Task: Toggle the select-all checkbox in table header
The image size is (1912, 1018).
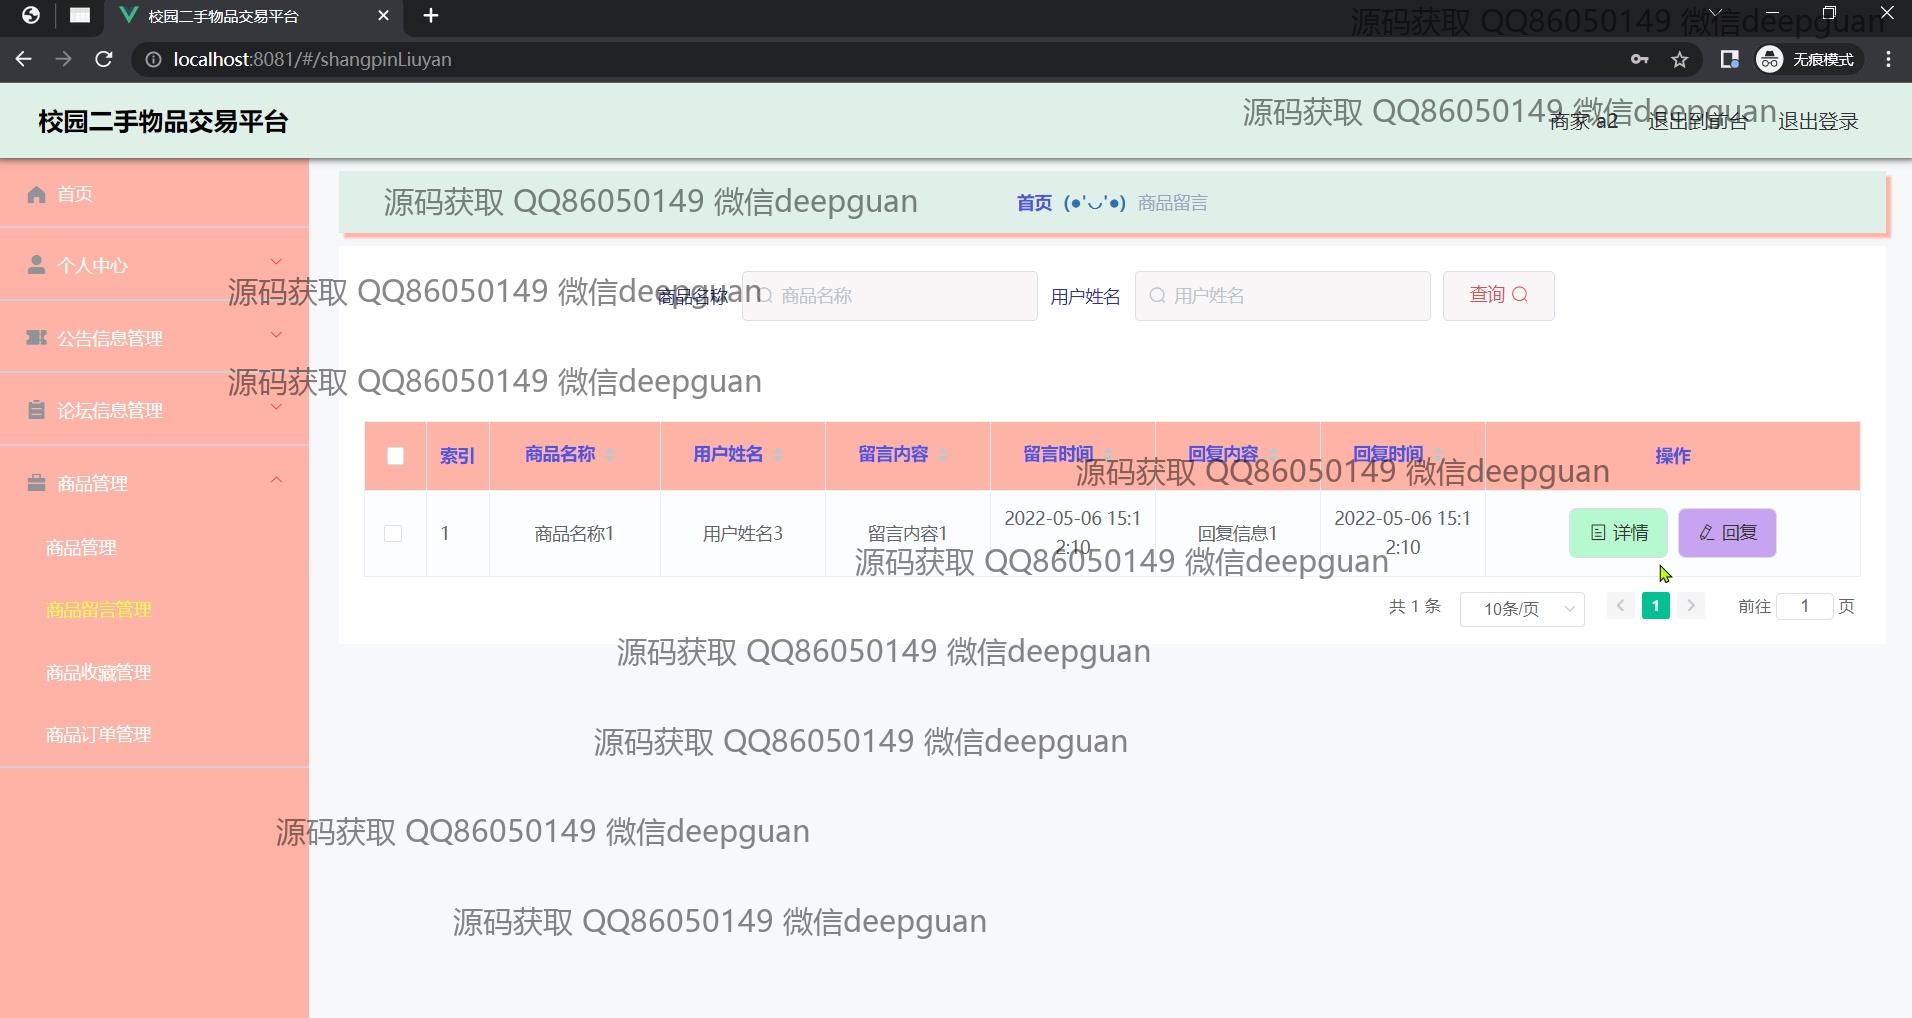Action: [396, 456]
